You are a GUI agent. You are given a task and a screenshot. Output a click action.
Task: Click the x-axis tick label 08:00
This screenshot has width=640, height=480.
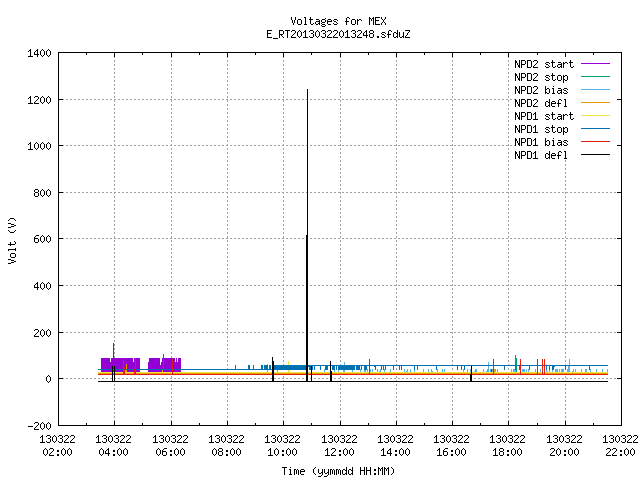point(226,452)
